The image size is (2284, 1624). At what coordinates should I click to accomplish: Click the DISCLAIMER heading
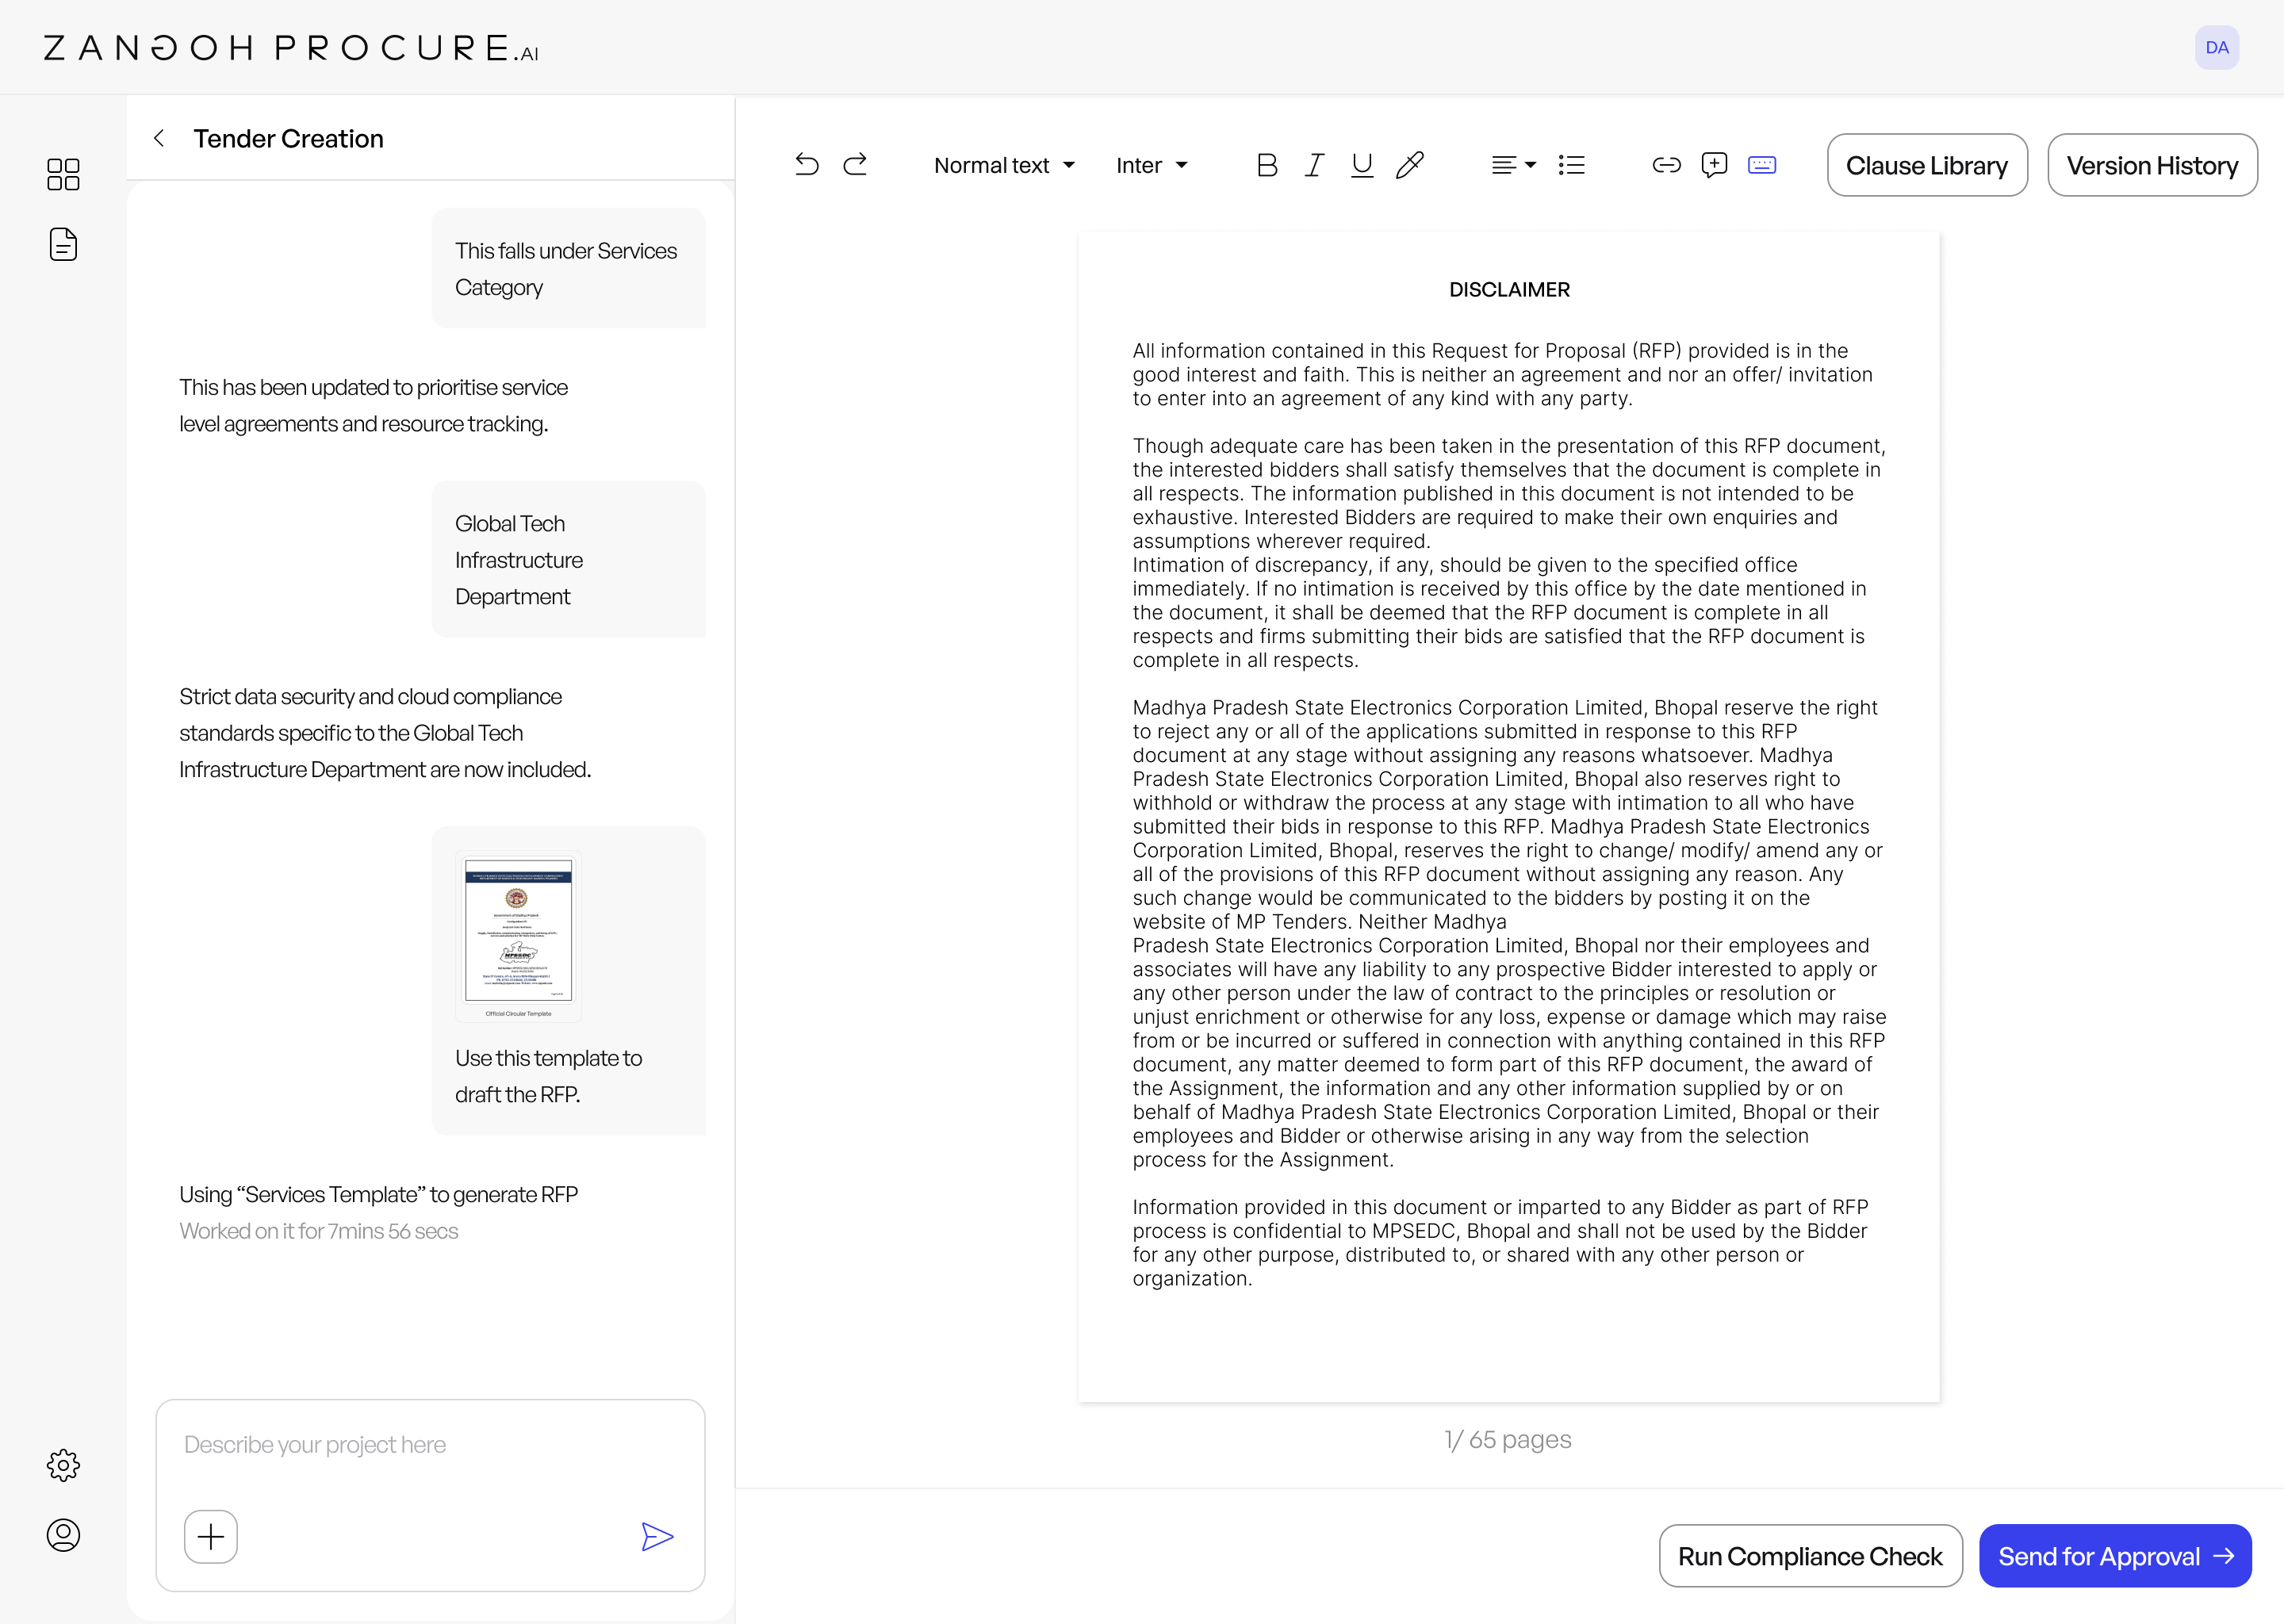[x=1509, y=290]
